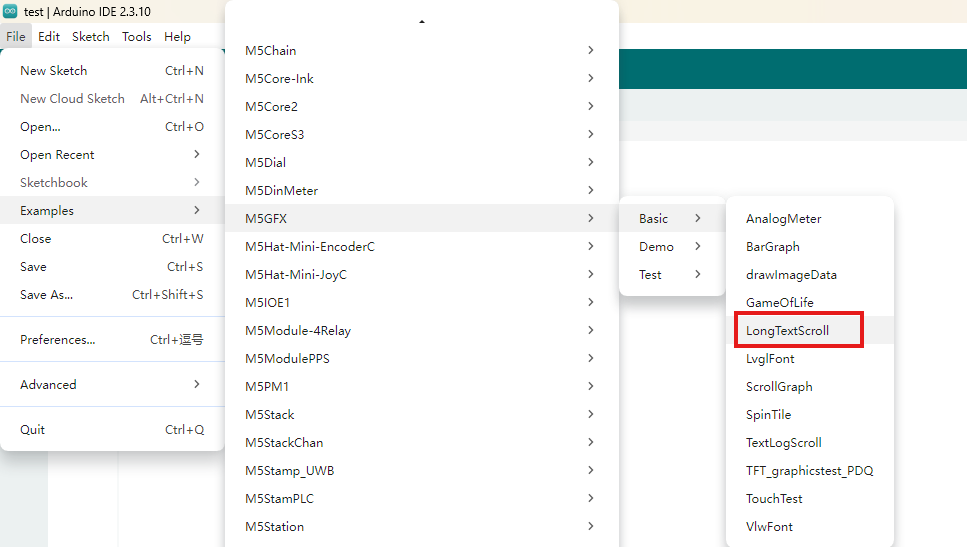Open the TouchTest example

[810, 499]
